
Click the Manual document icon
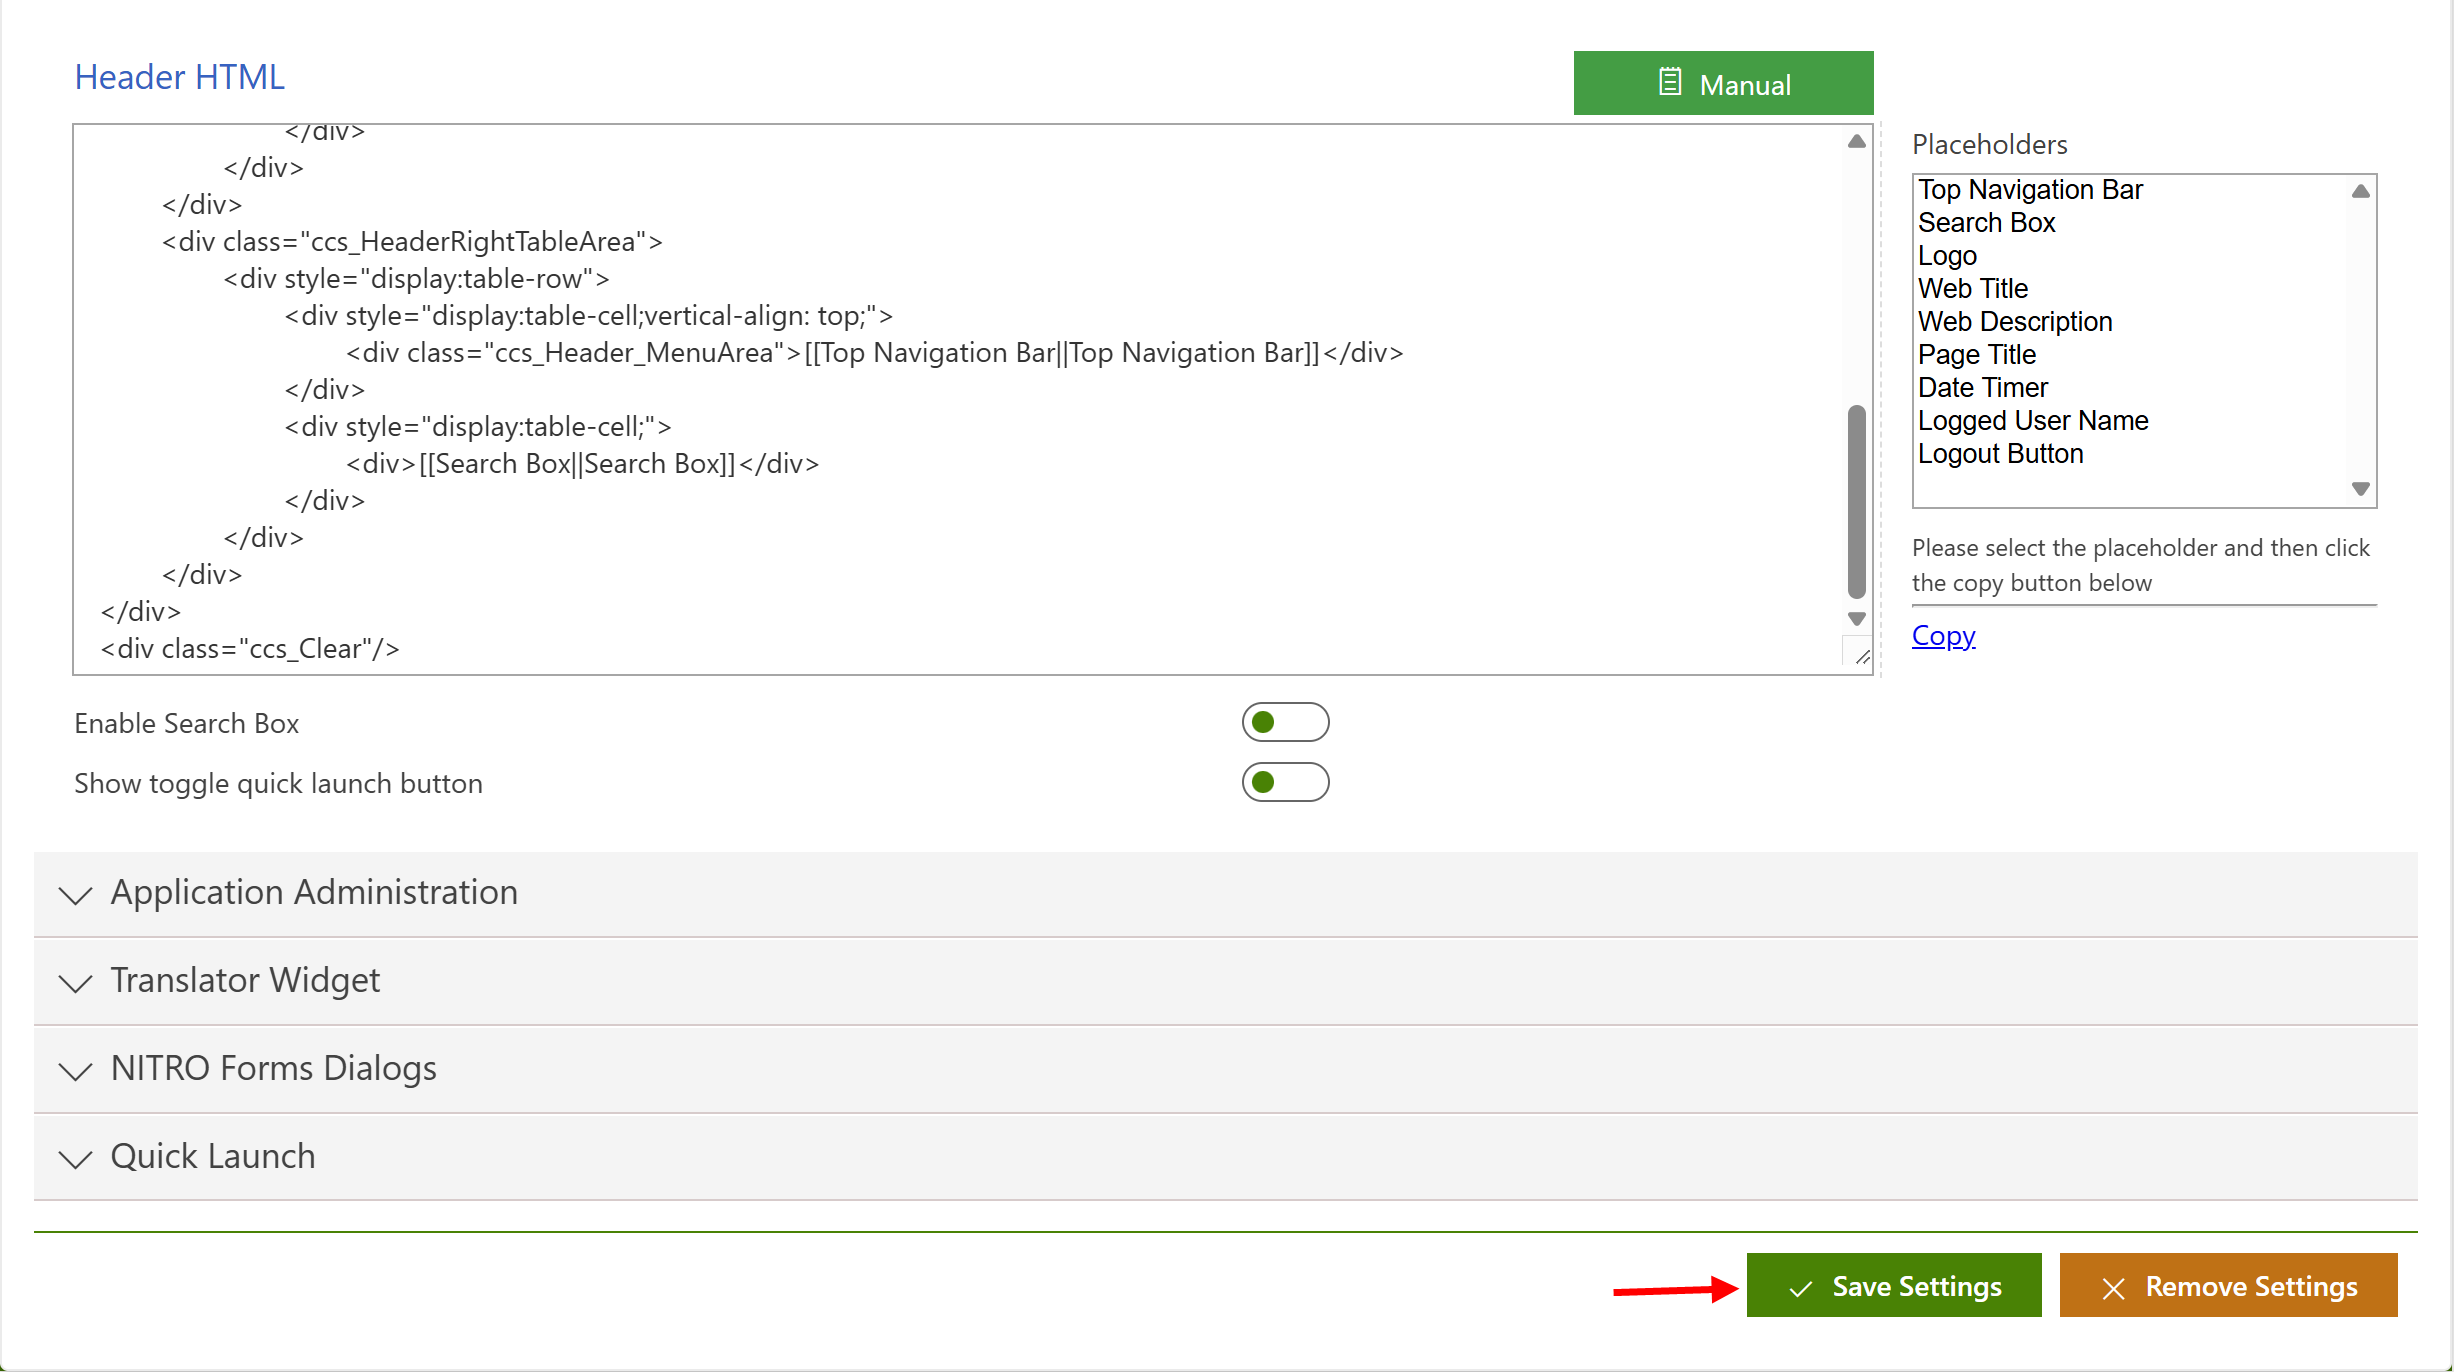click(x=1669, y=82)
